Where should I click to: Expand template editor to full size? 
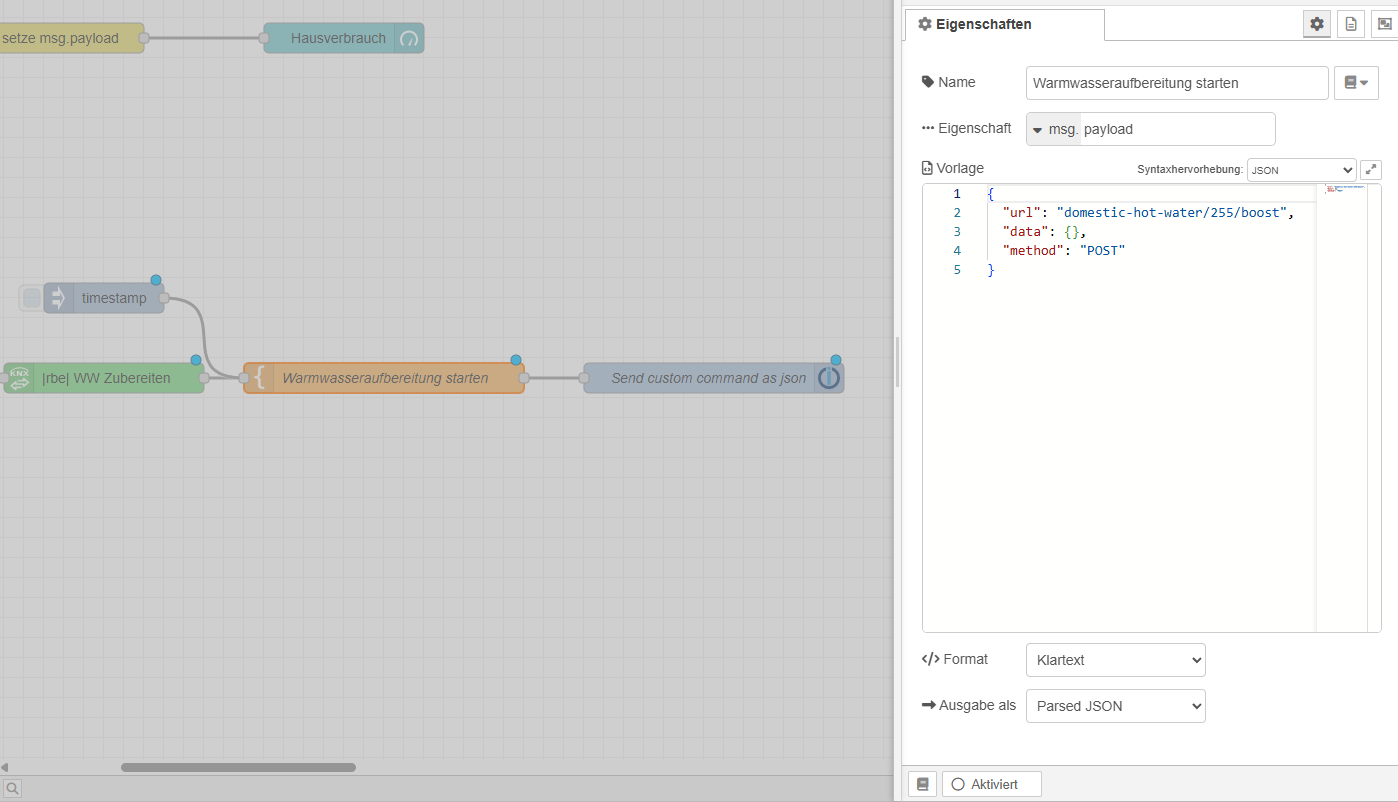[1370, 170]
